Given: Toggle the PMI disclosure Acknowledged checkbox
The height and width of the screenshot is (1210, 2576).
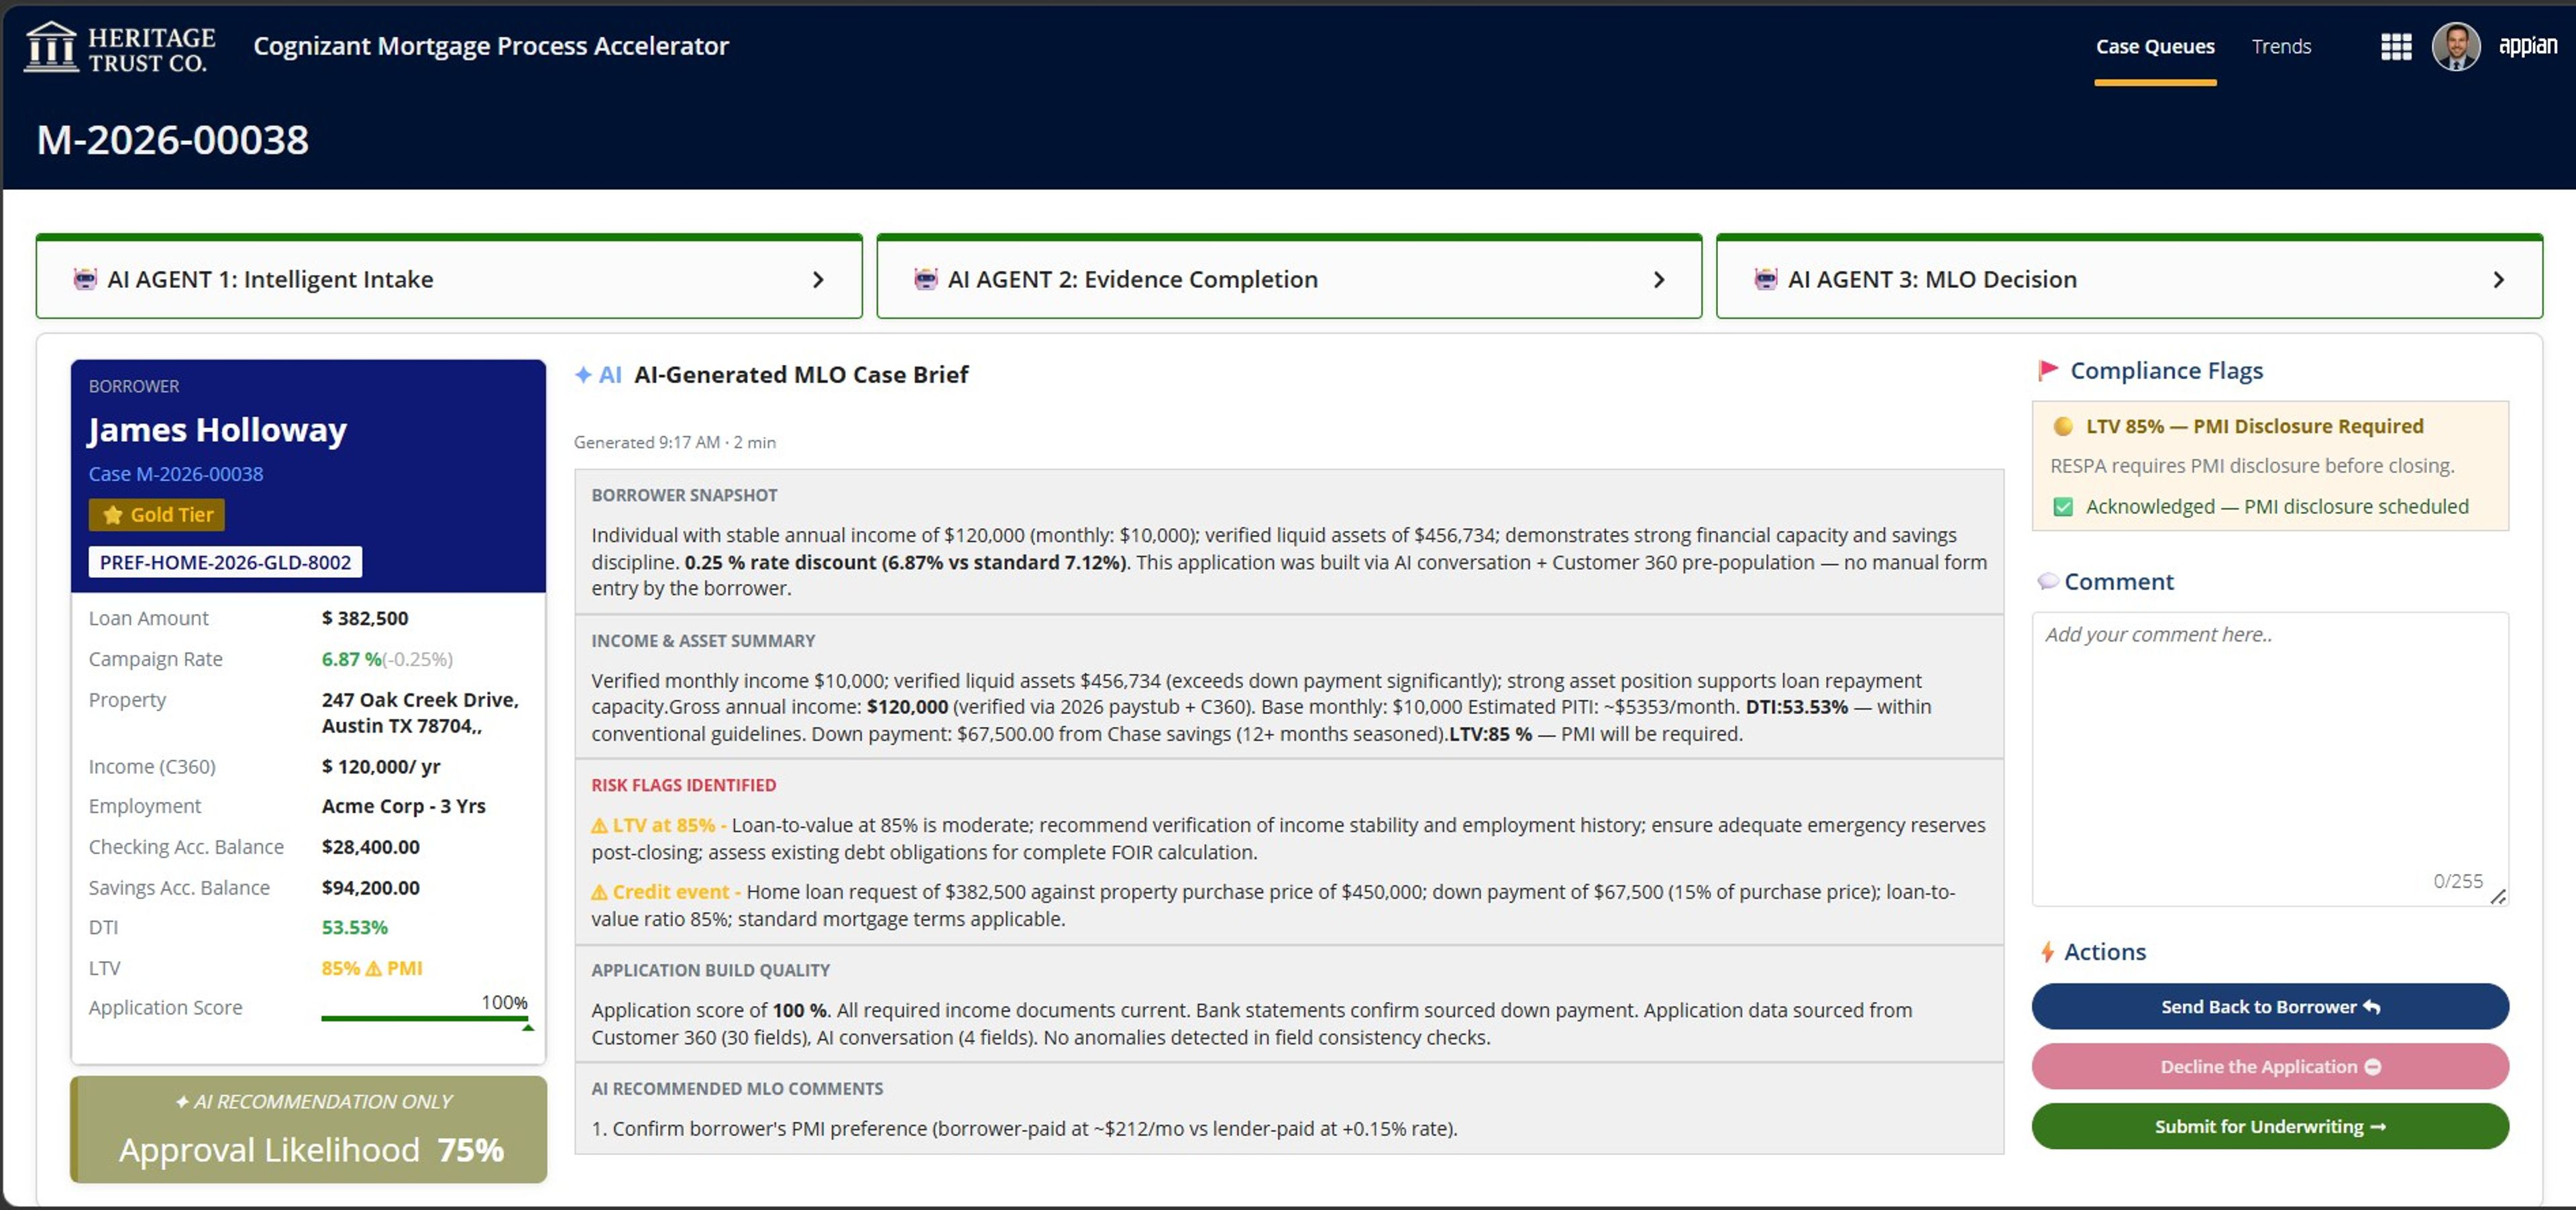Looking at the screenshot, I should tap(2062, 506).
